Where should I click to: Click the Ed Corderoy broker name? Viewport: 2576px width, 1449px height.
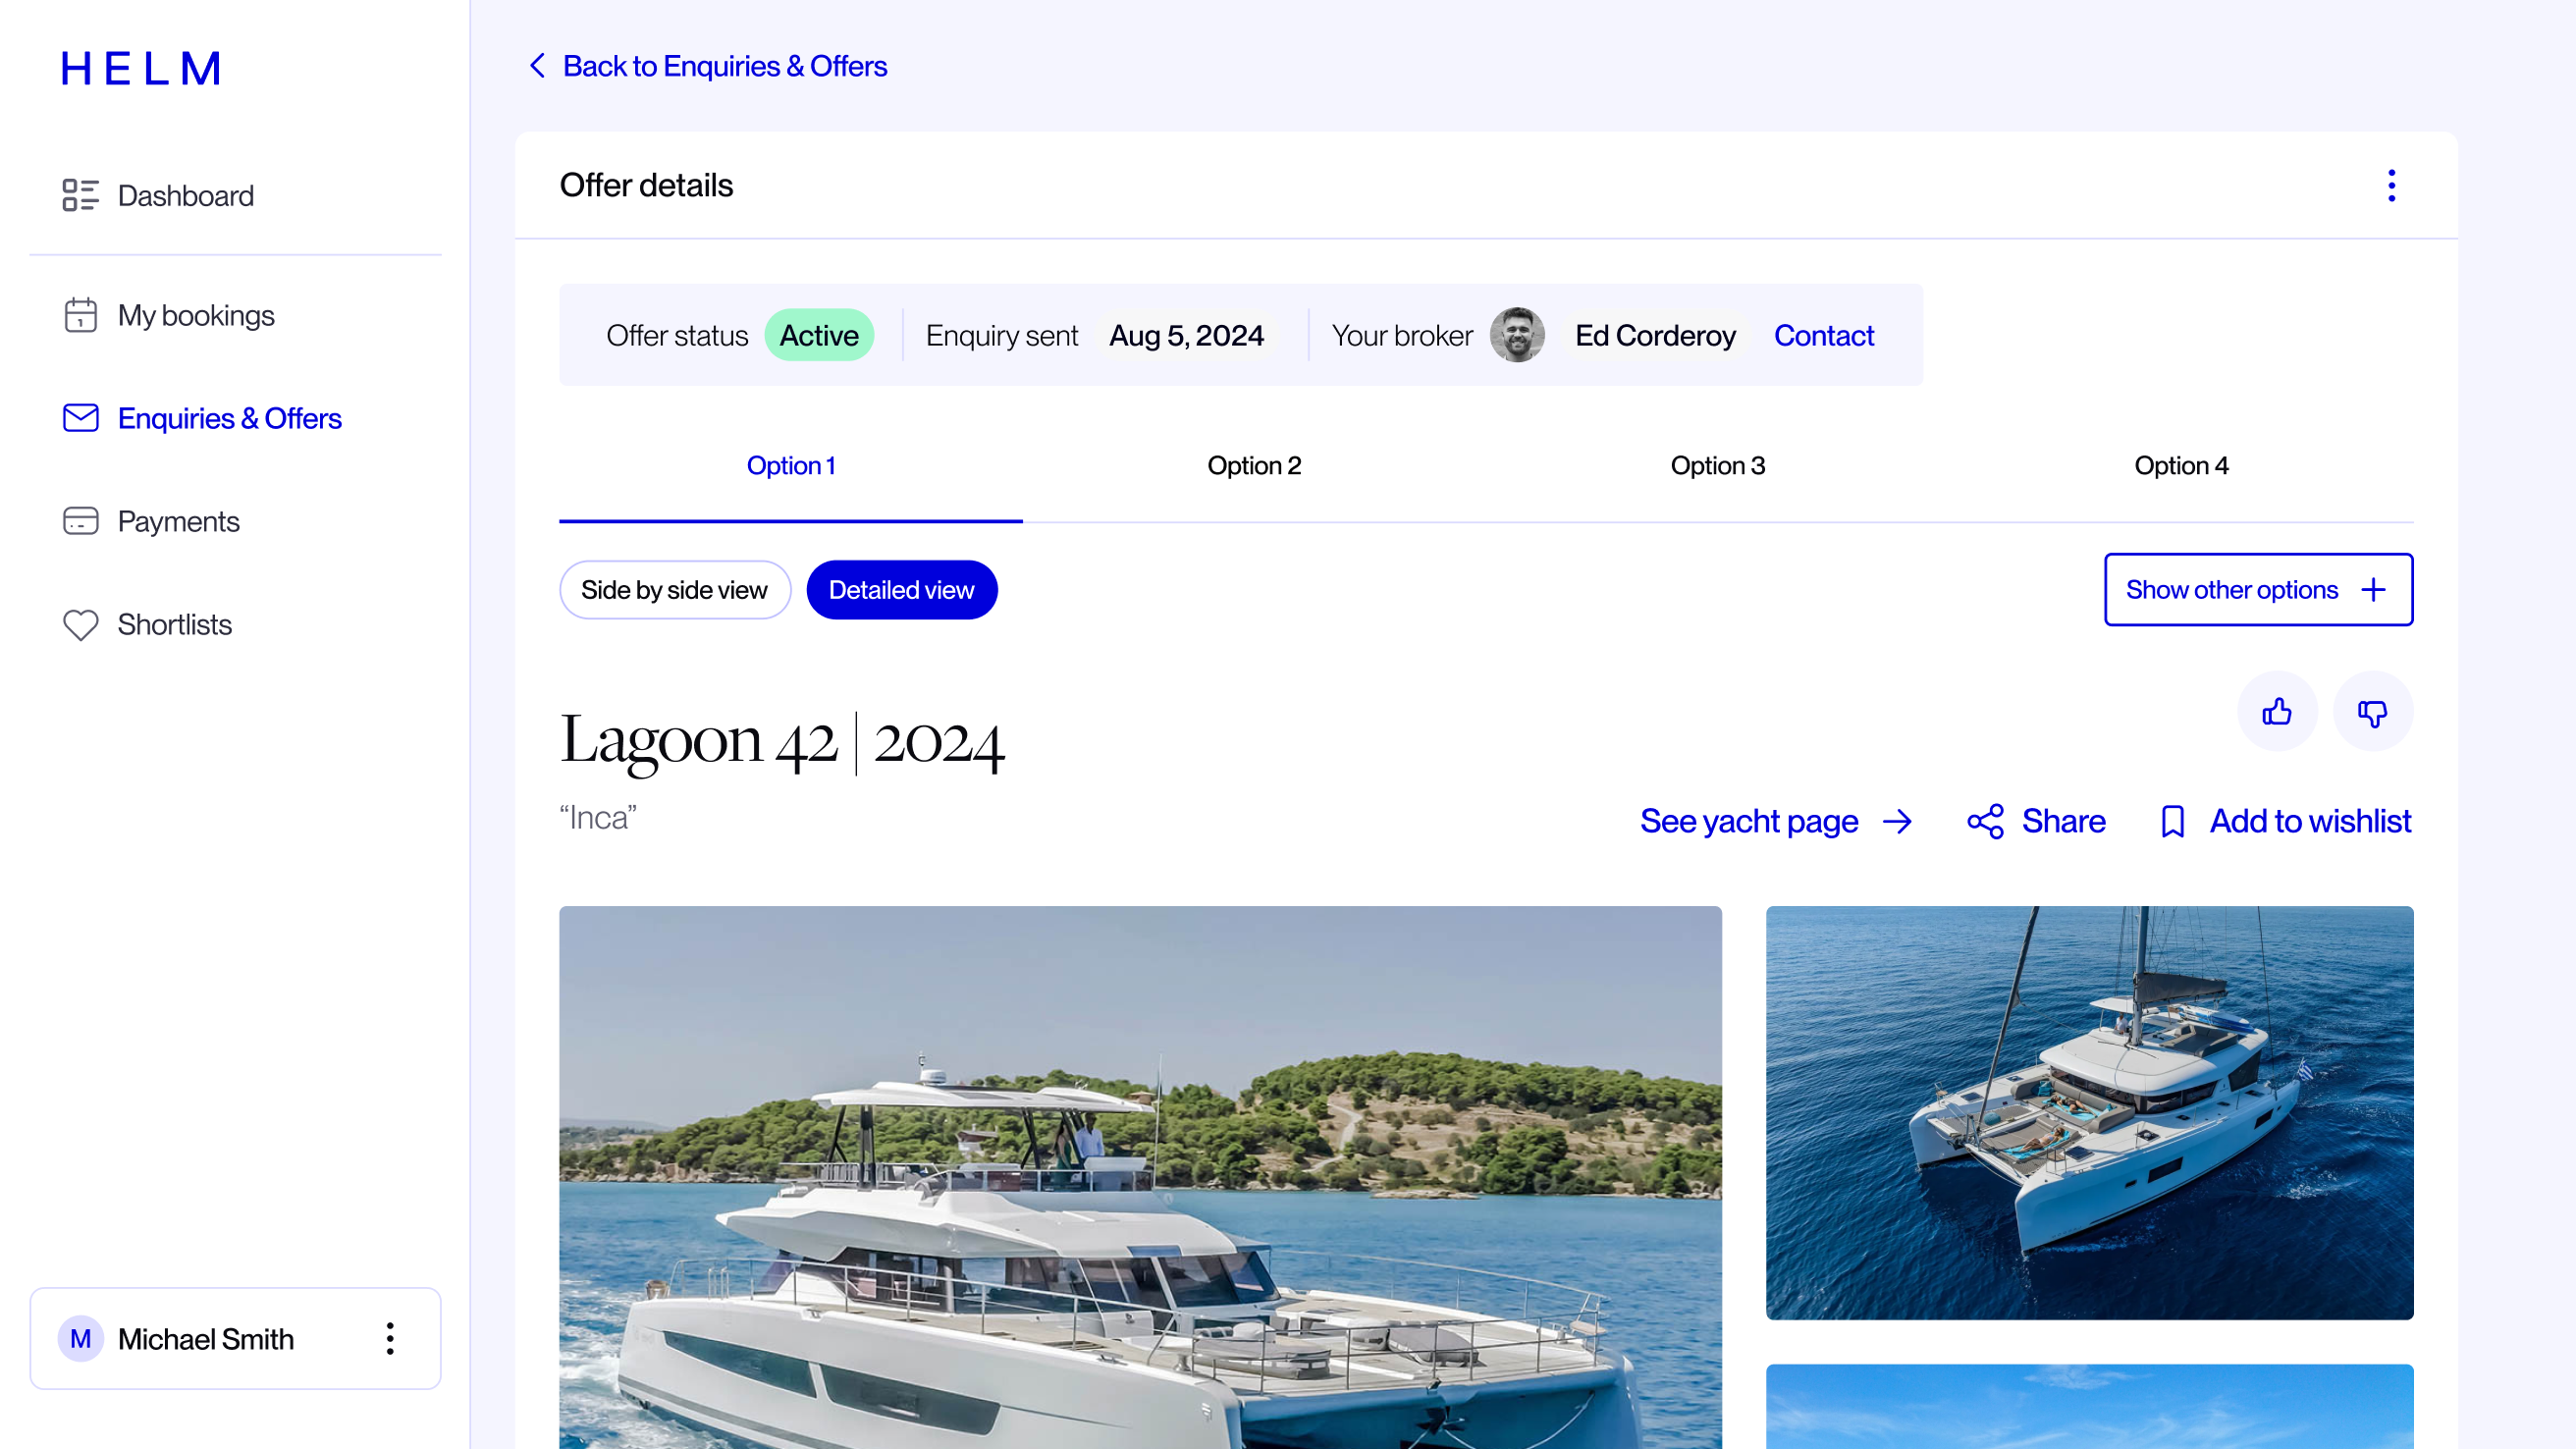click(1655, 335)
